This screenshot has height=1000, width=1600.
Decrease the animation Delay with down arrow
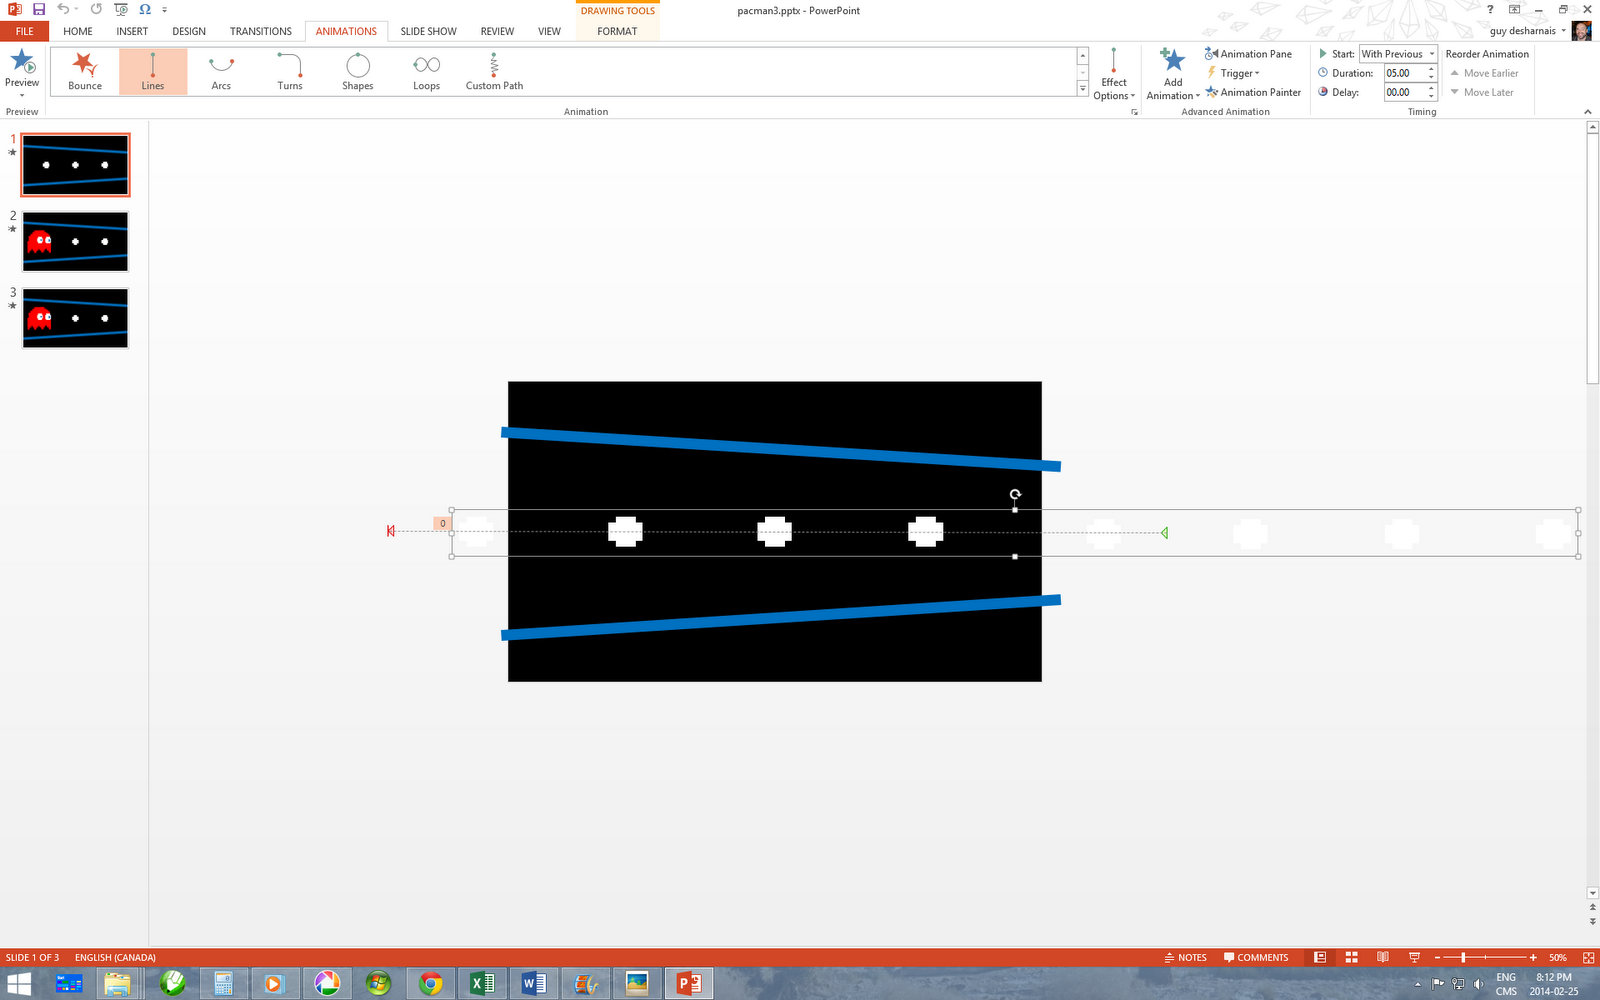click(1431, 96)
